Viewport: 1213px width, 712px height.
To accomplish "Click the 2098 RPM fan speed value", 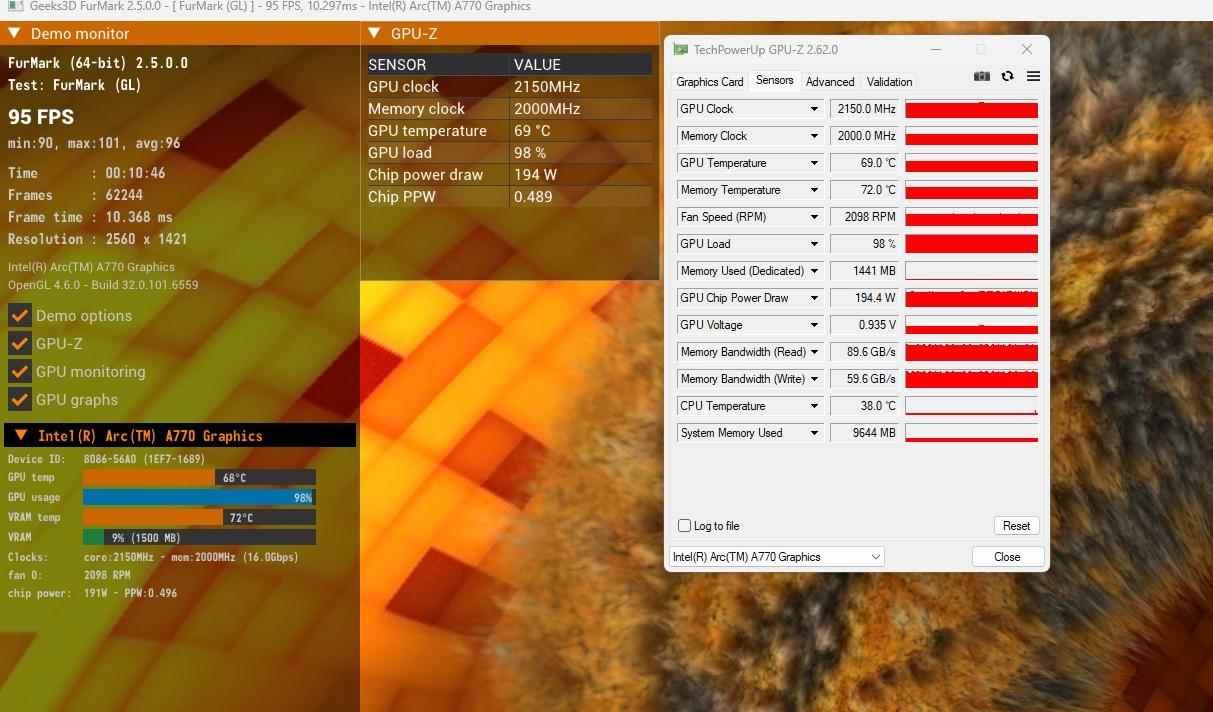I will click(865, 217).
